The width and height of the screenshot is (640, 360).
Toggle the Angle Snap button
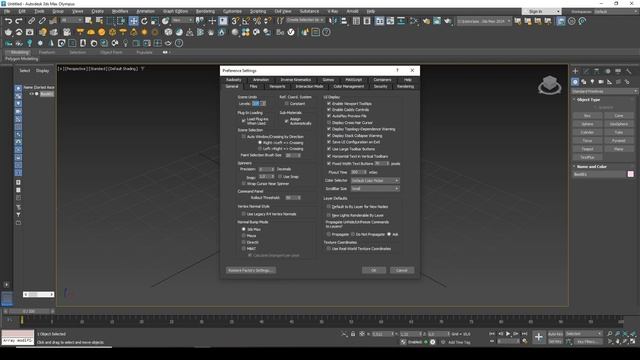[246, 21]
